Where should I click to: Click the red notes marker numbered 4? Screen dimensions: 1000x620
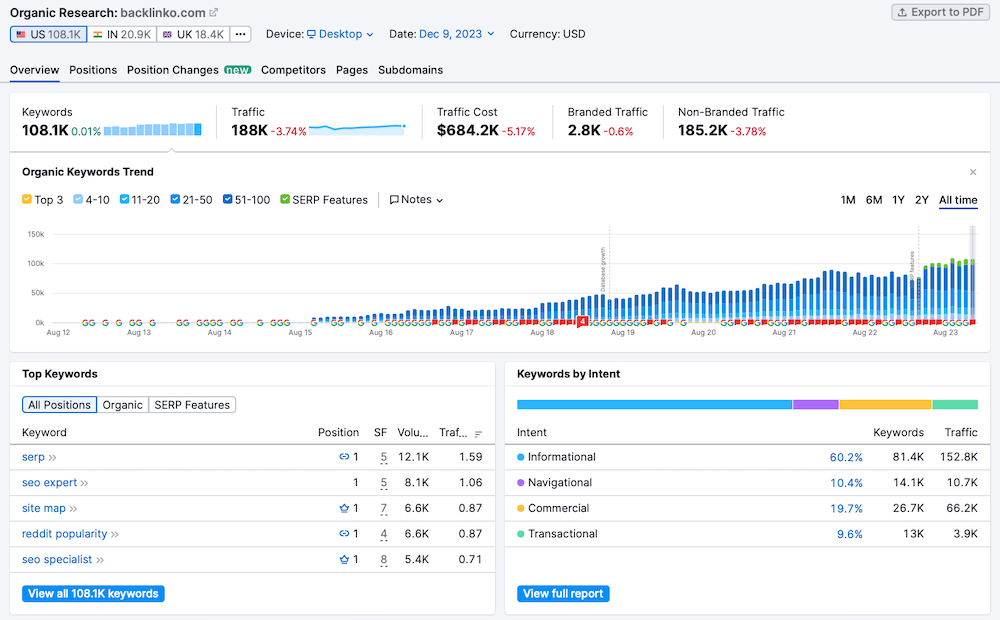coord(582,322)
